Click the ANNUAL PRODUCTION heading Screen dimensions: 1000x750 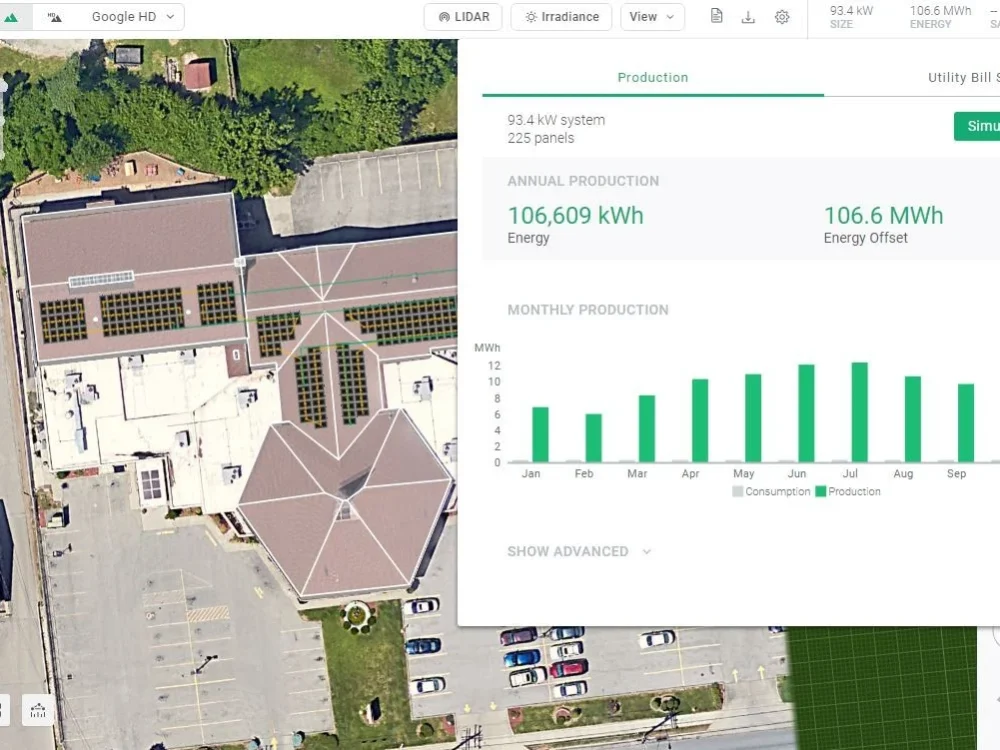coord(583,181)
